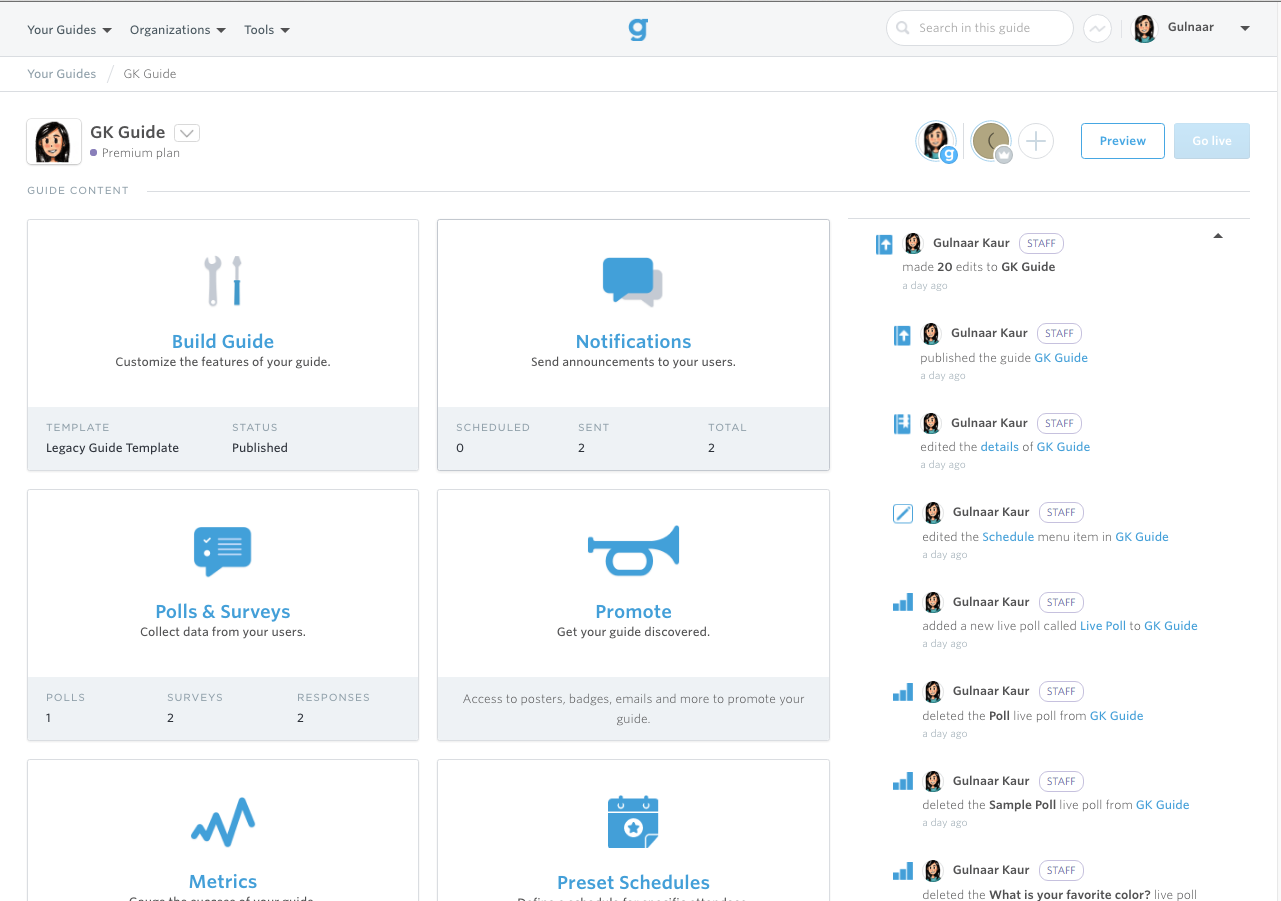Click the Guidebook logo in the header
The image size is (1281, 901).
[638, 29]
